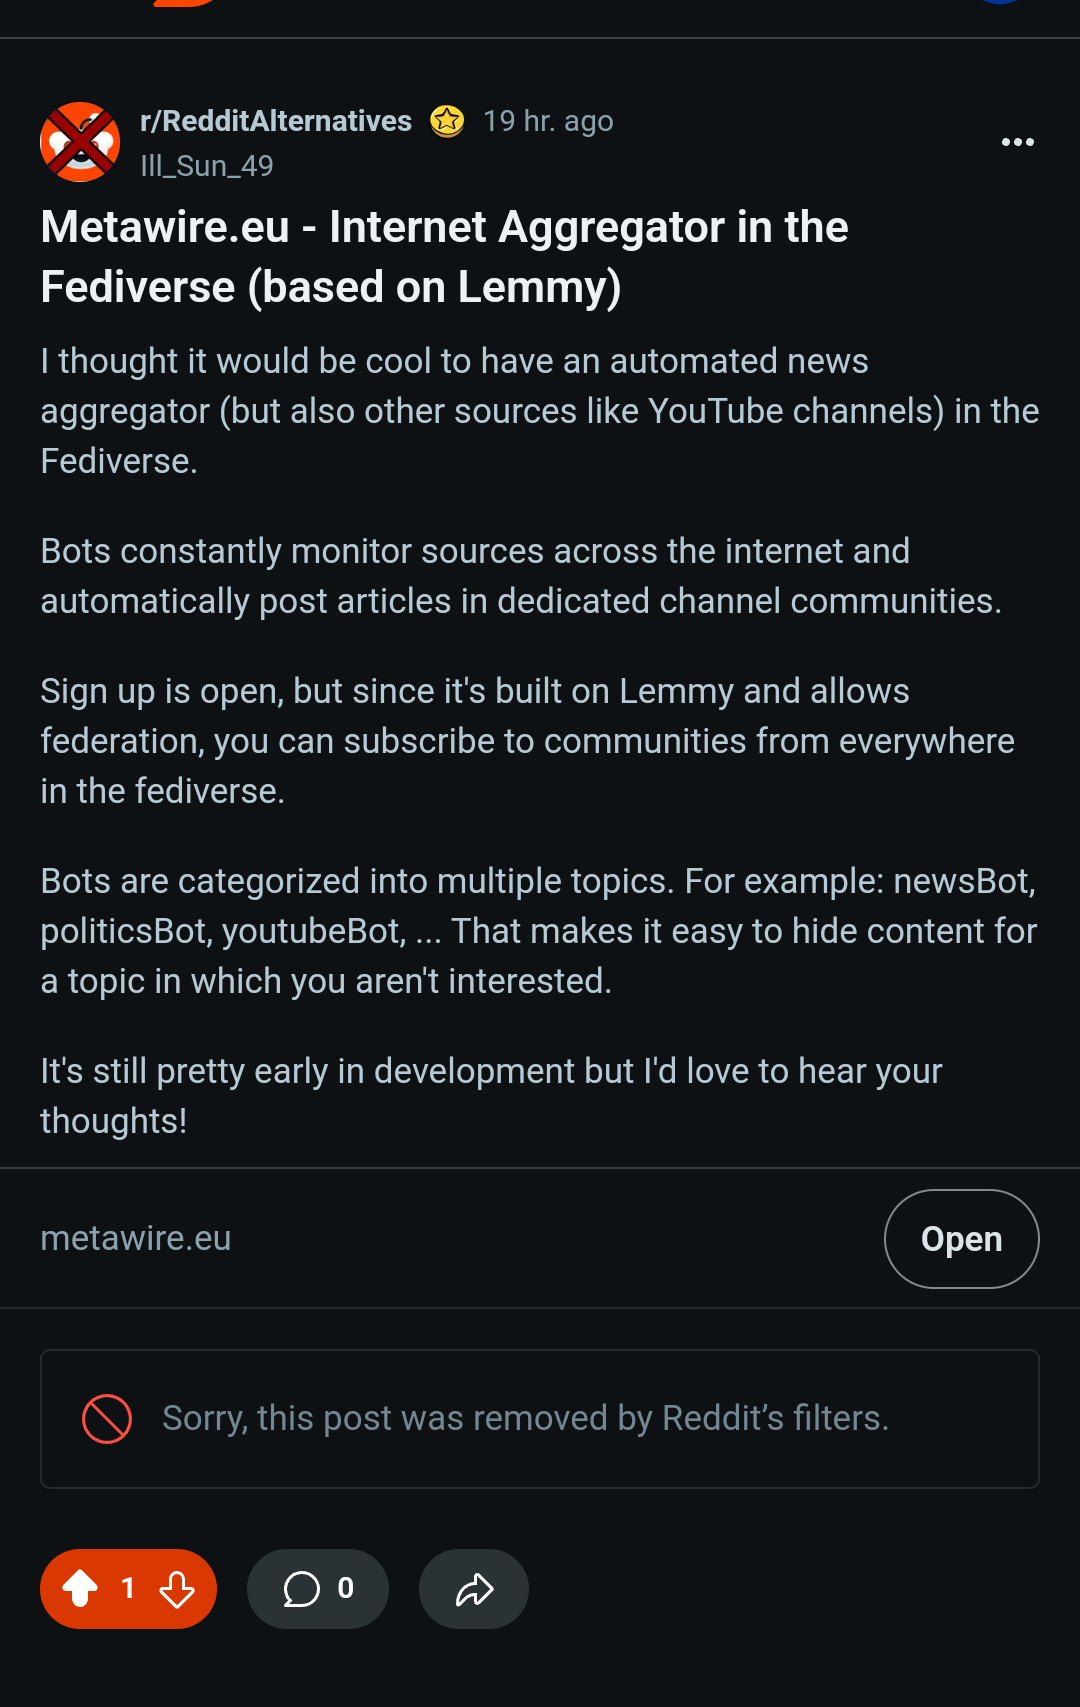Open the post via its bold title

tap(444, 257)
